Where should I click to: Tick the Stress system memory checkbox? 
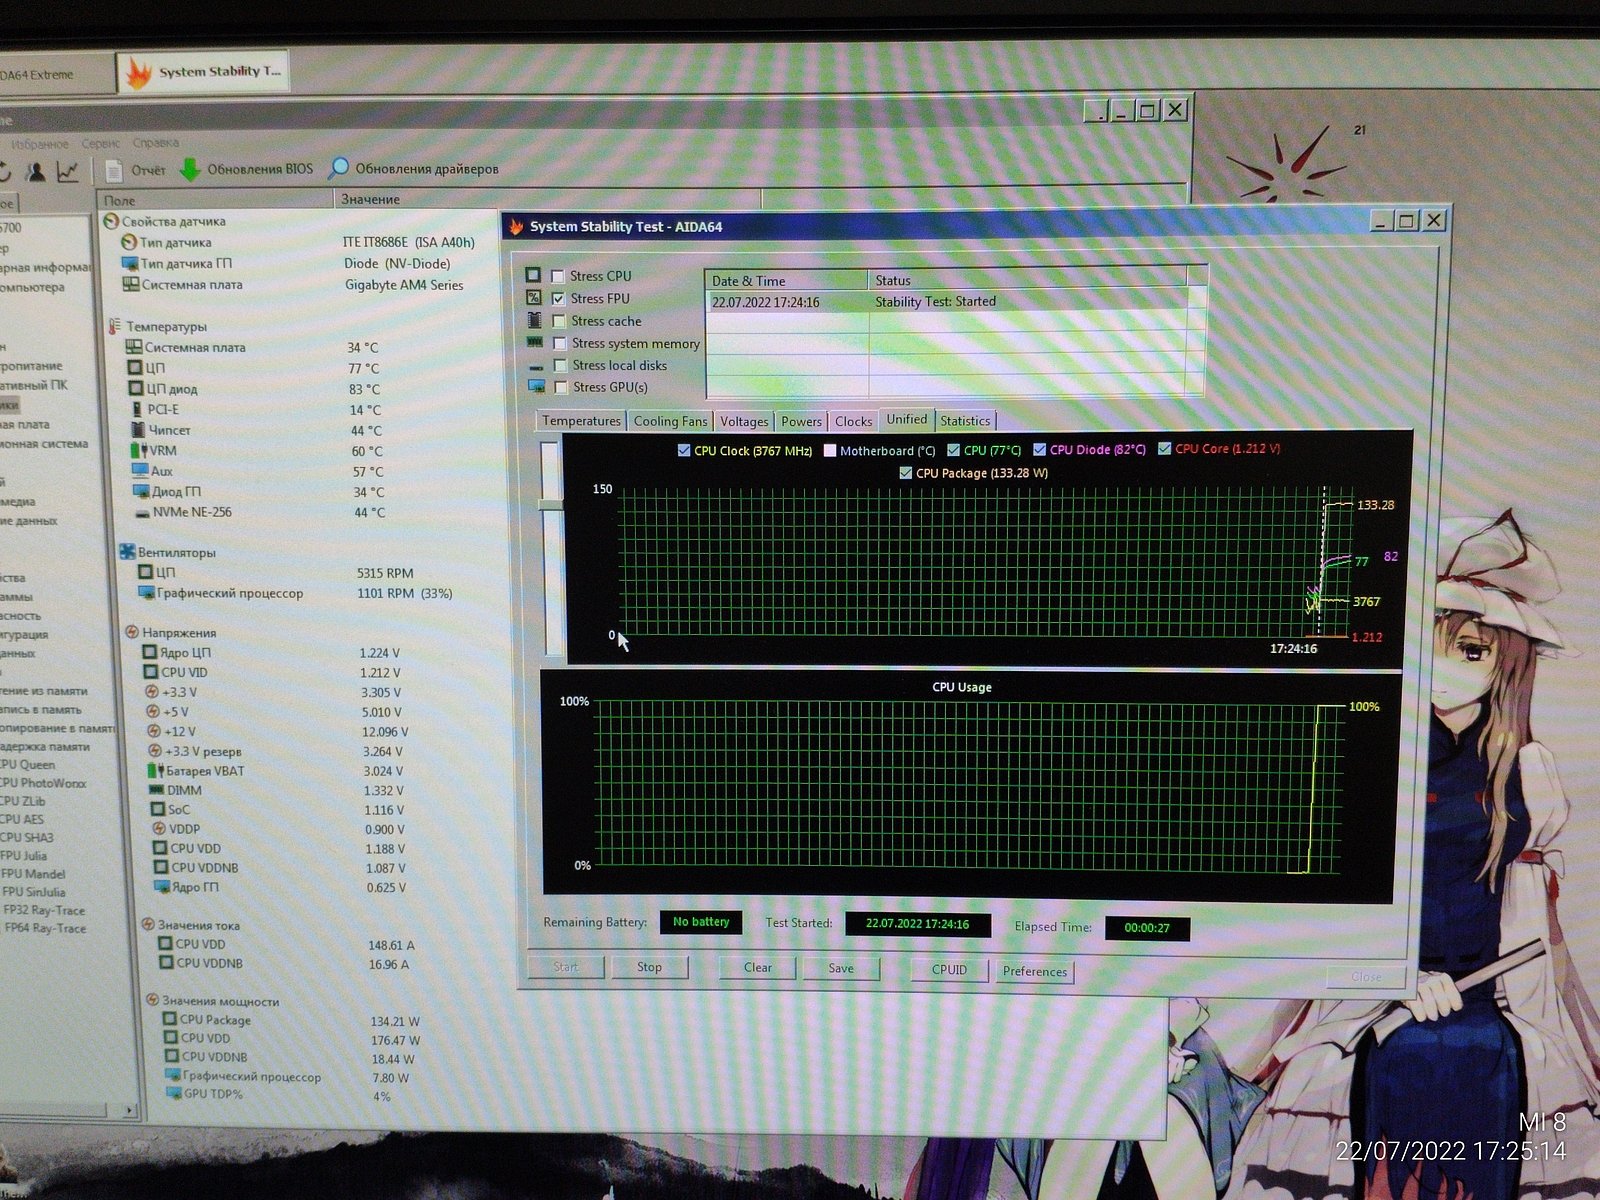click(x=560, y=343)
